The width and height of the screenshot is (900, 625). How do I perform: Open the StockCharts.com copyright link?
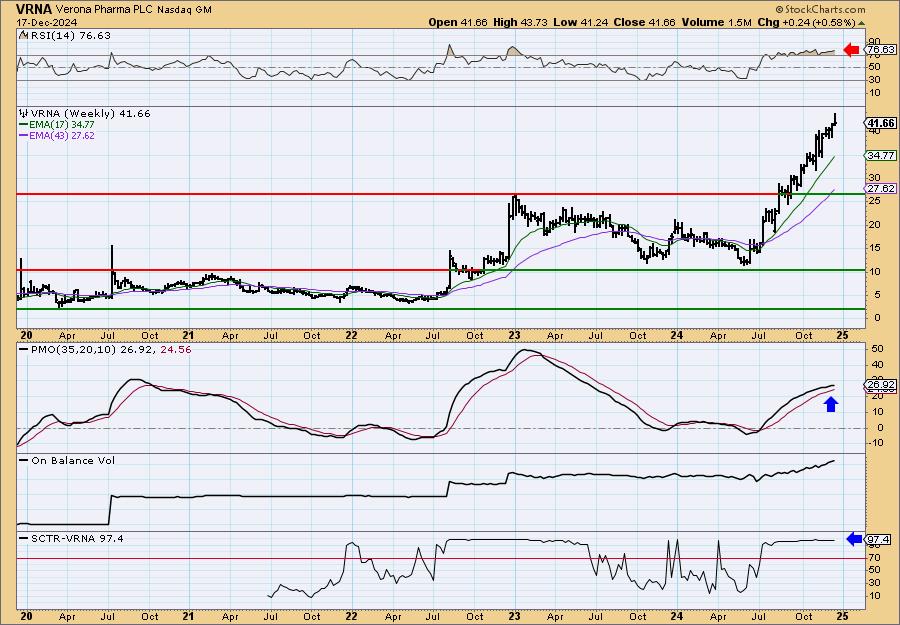pyautogui.click(x=820, y=9)
